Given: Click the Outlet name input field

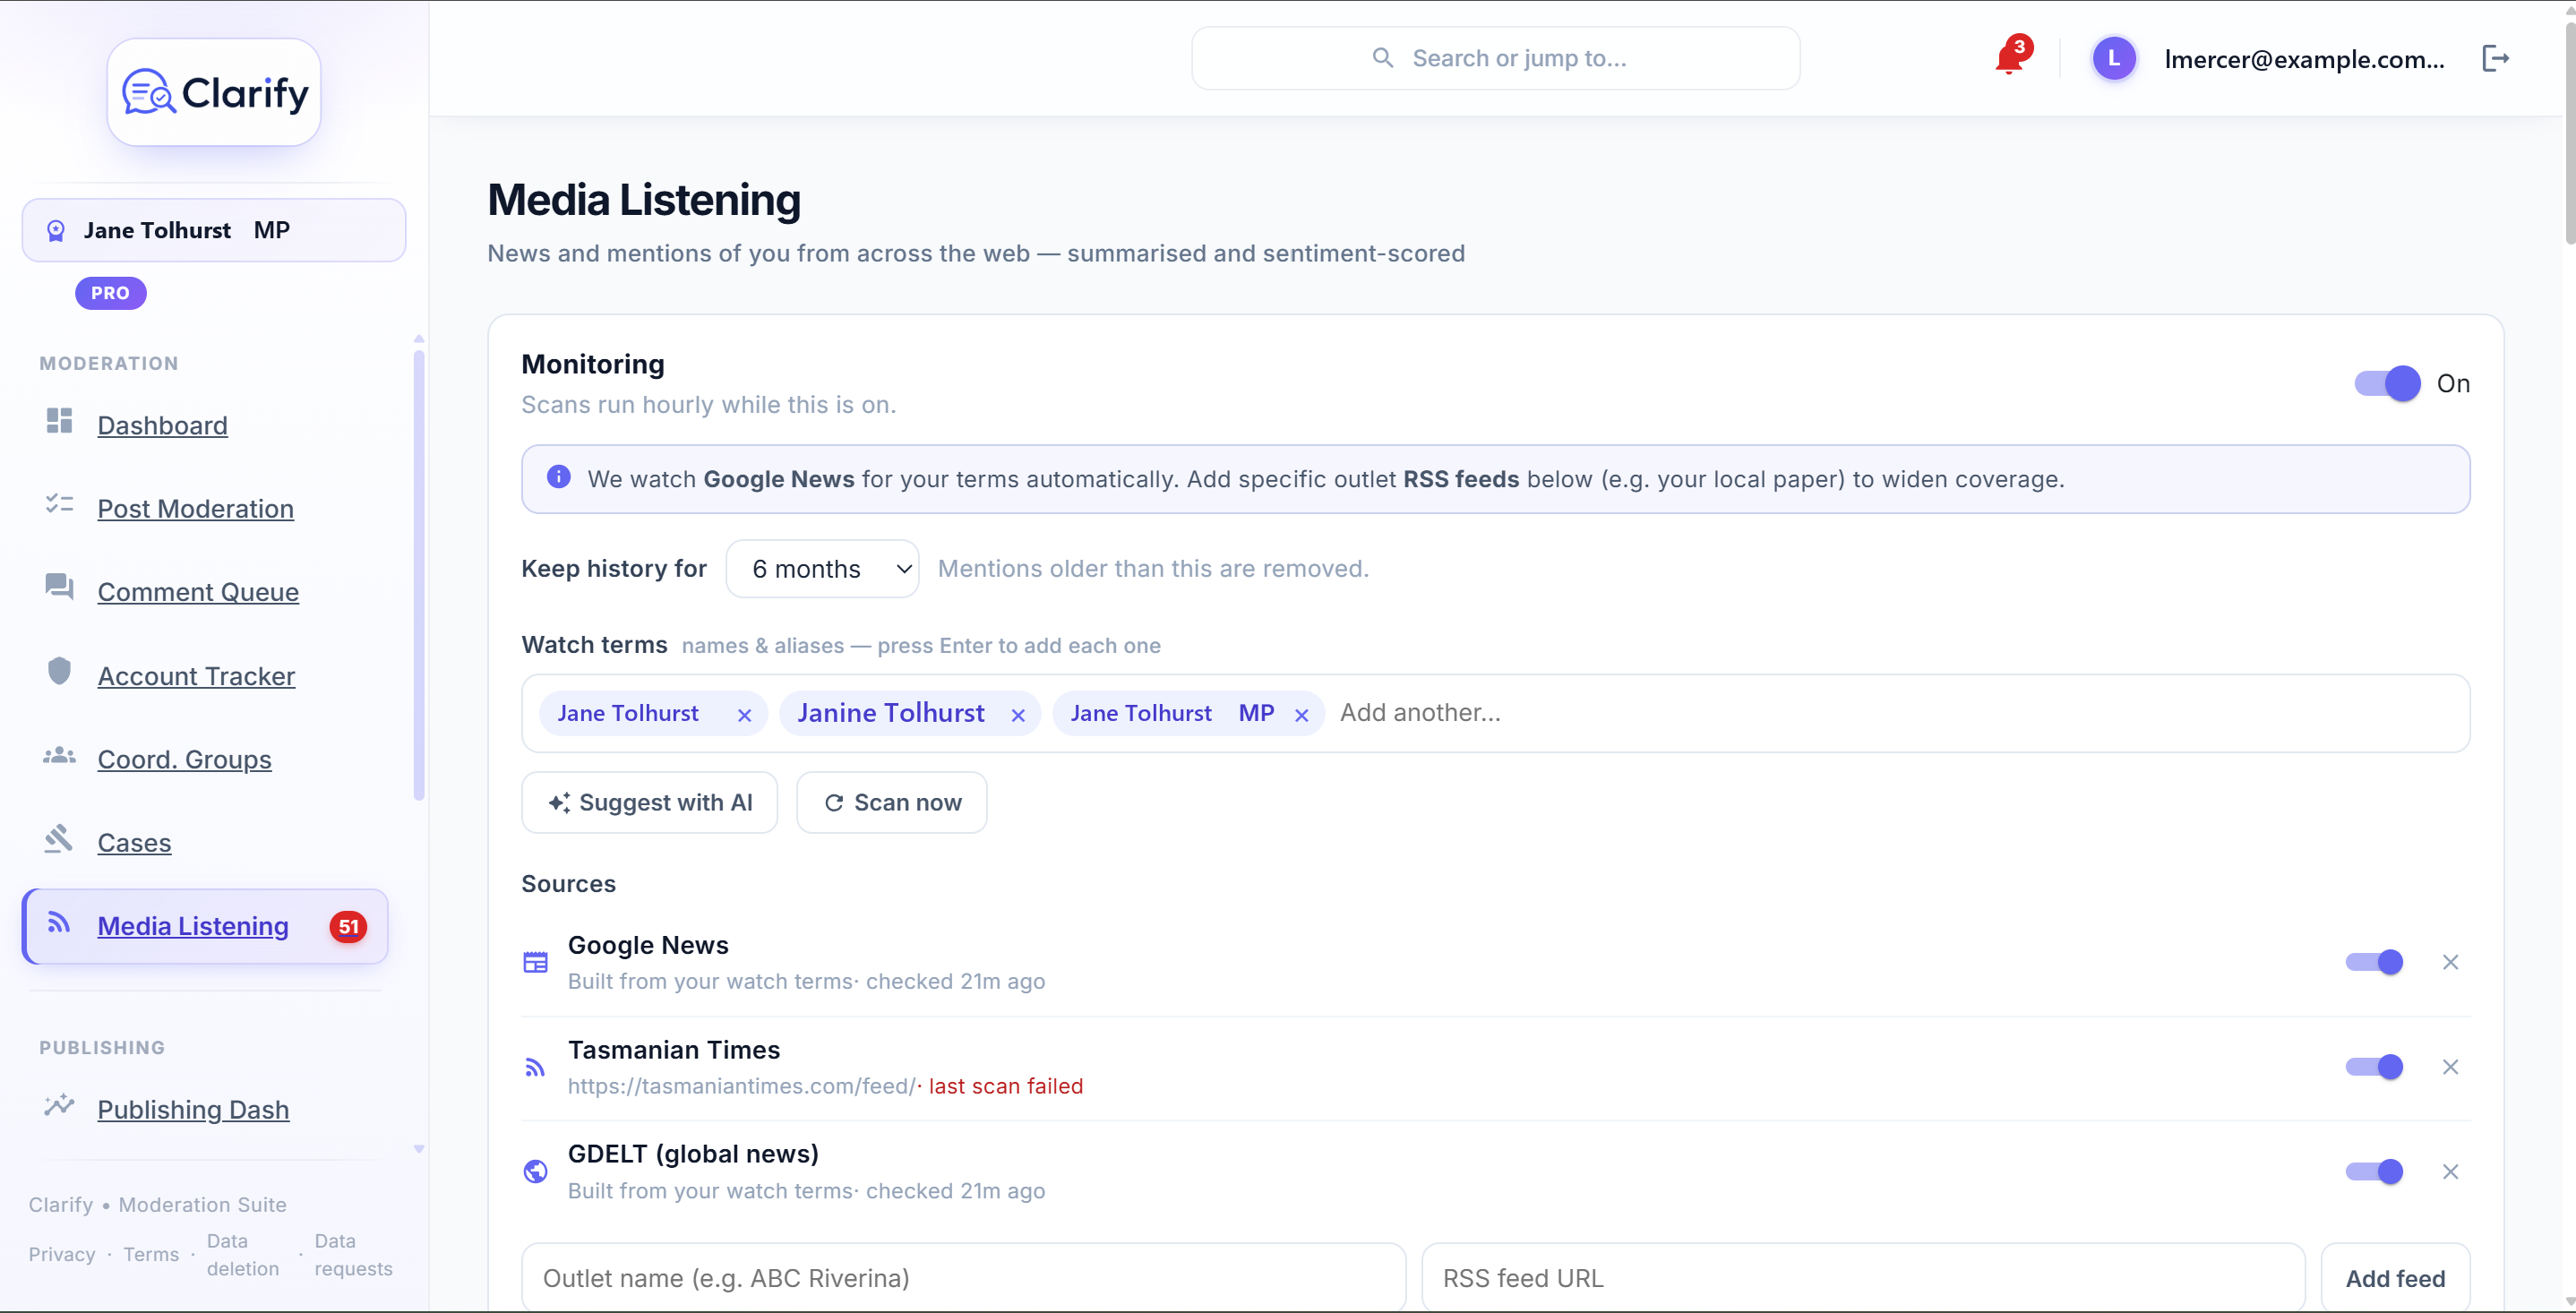Looking at the screenshot, I should coord(964,1277).
